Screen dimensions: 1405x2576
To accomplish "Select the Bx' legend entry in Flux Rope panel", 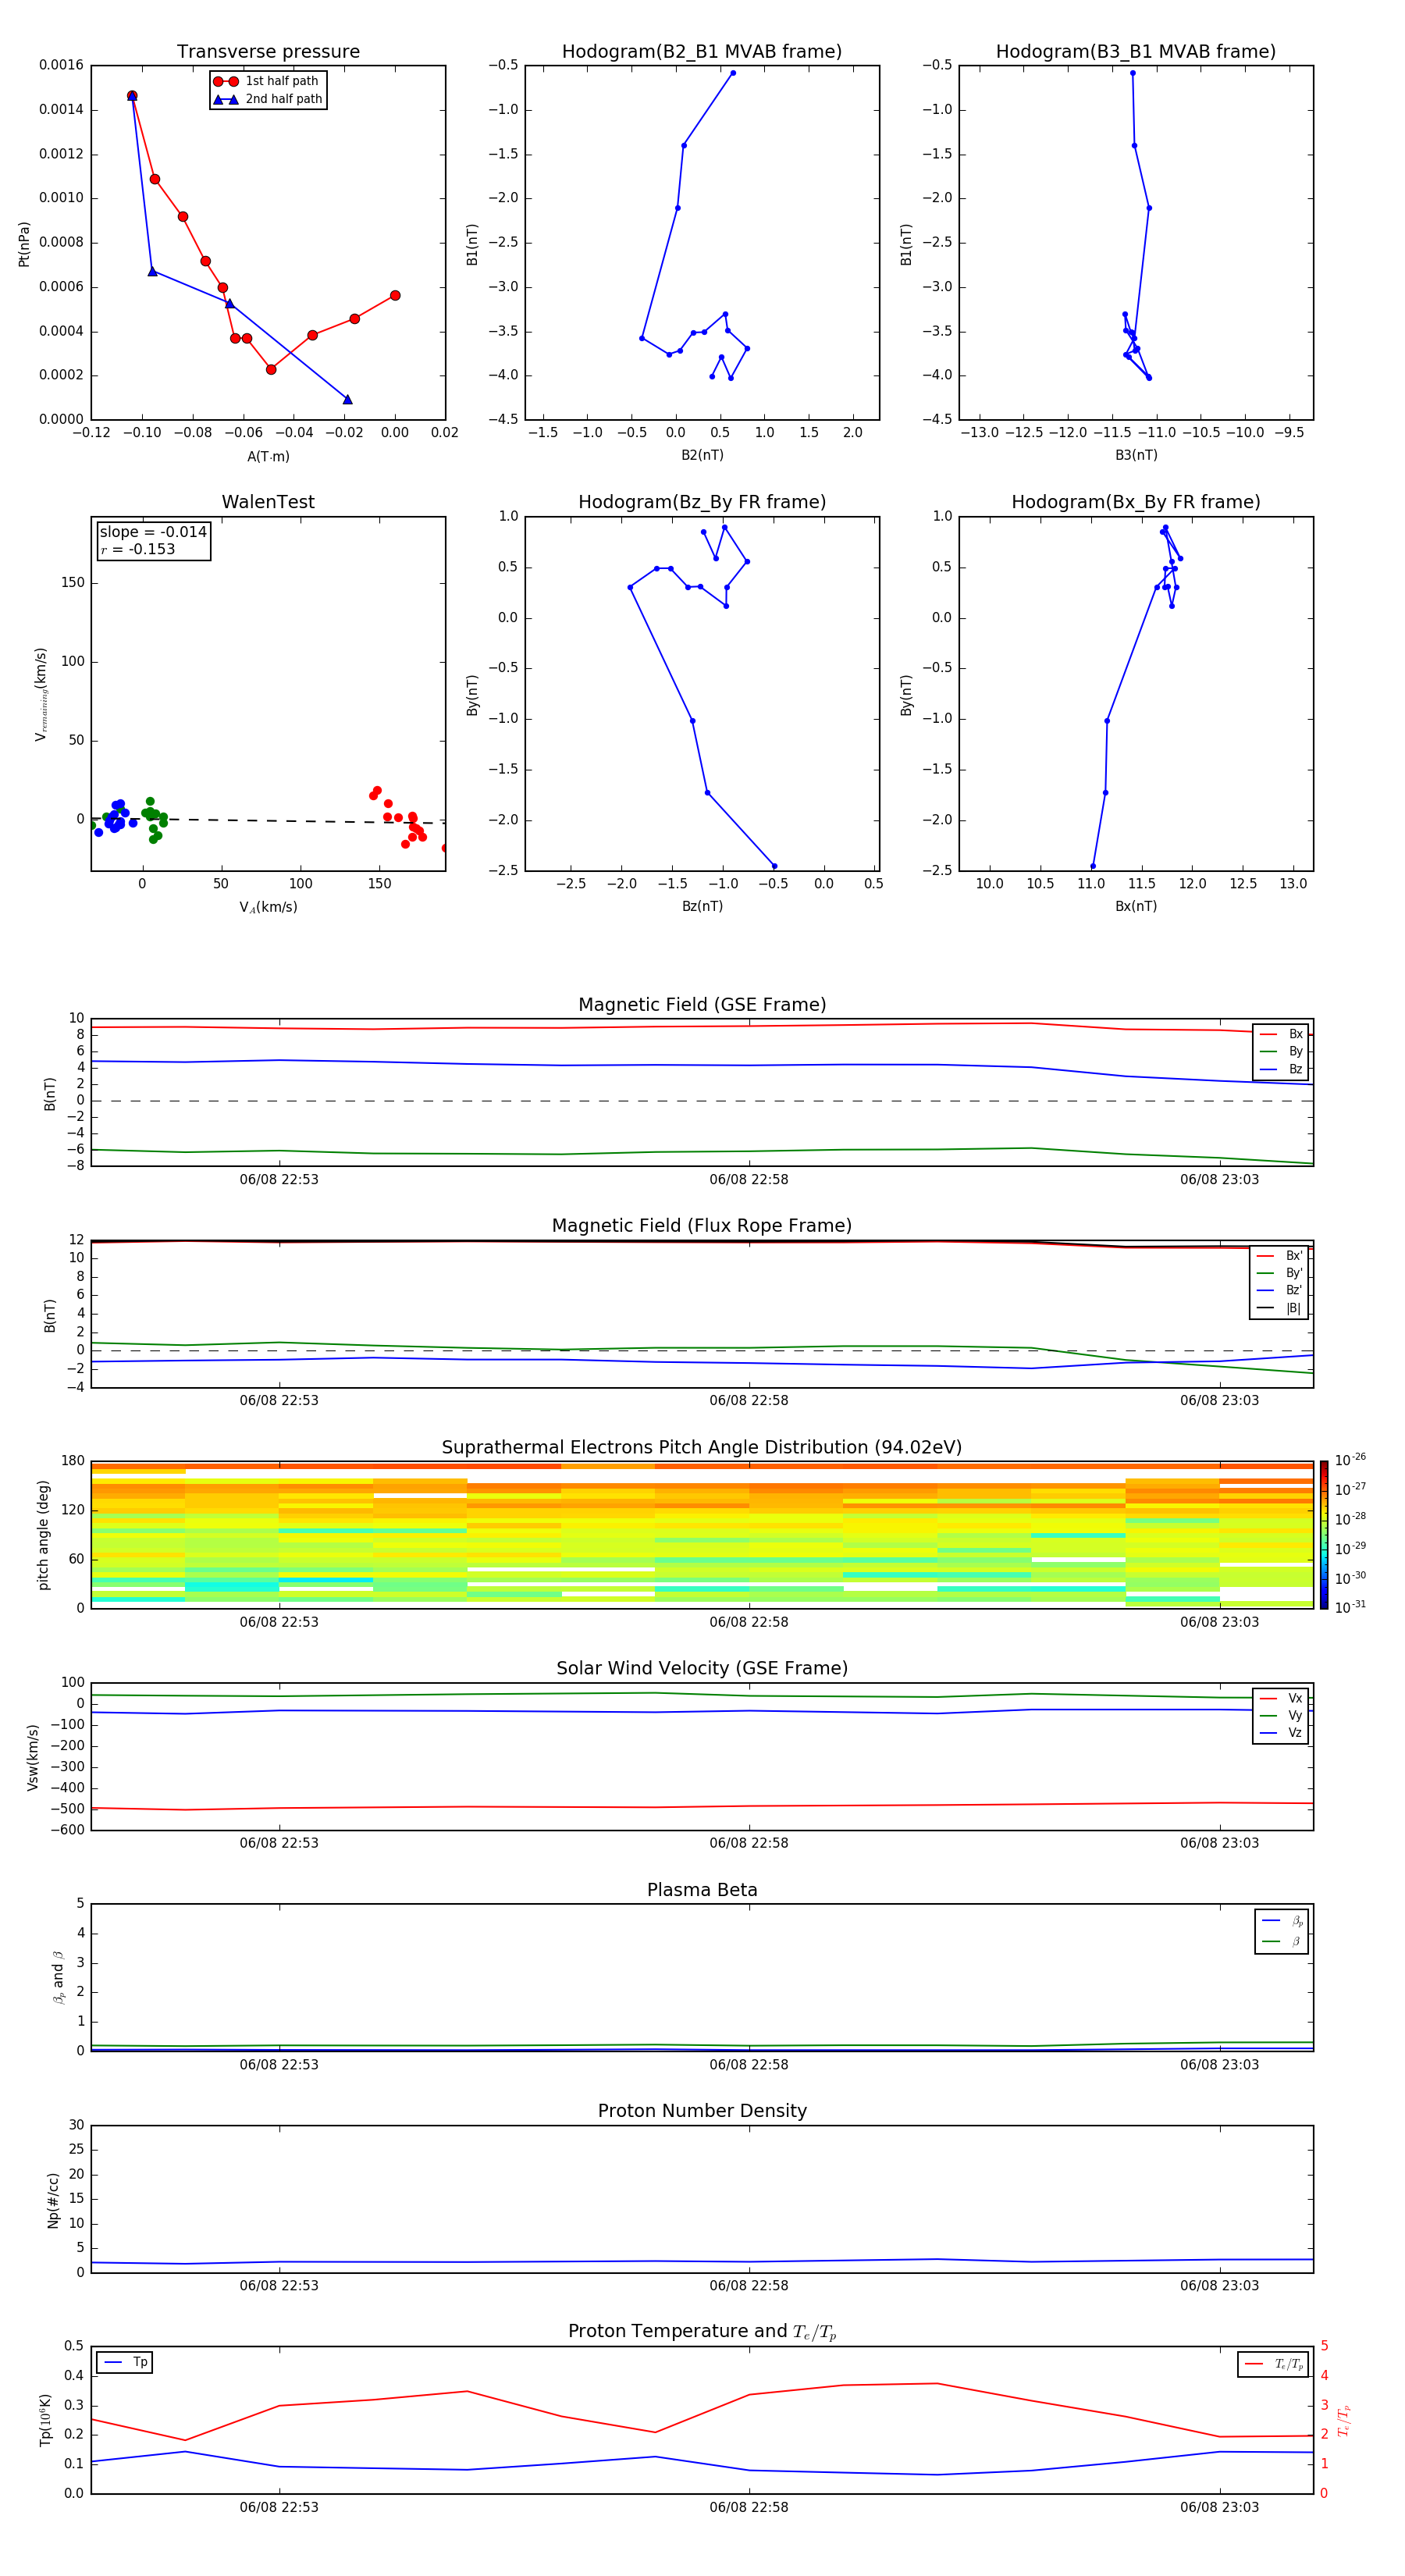I will (1280, 1256).
